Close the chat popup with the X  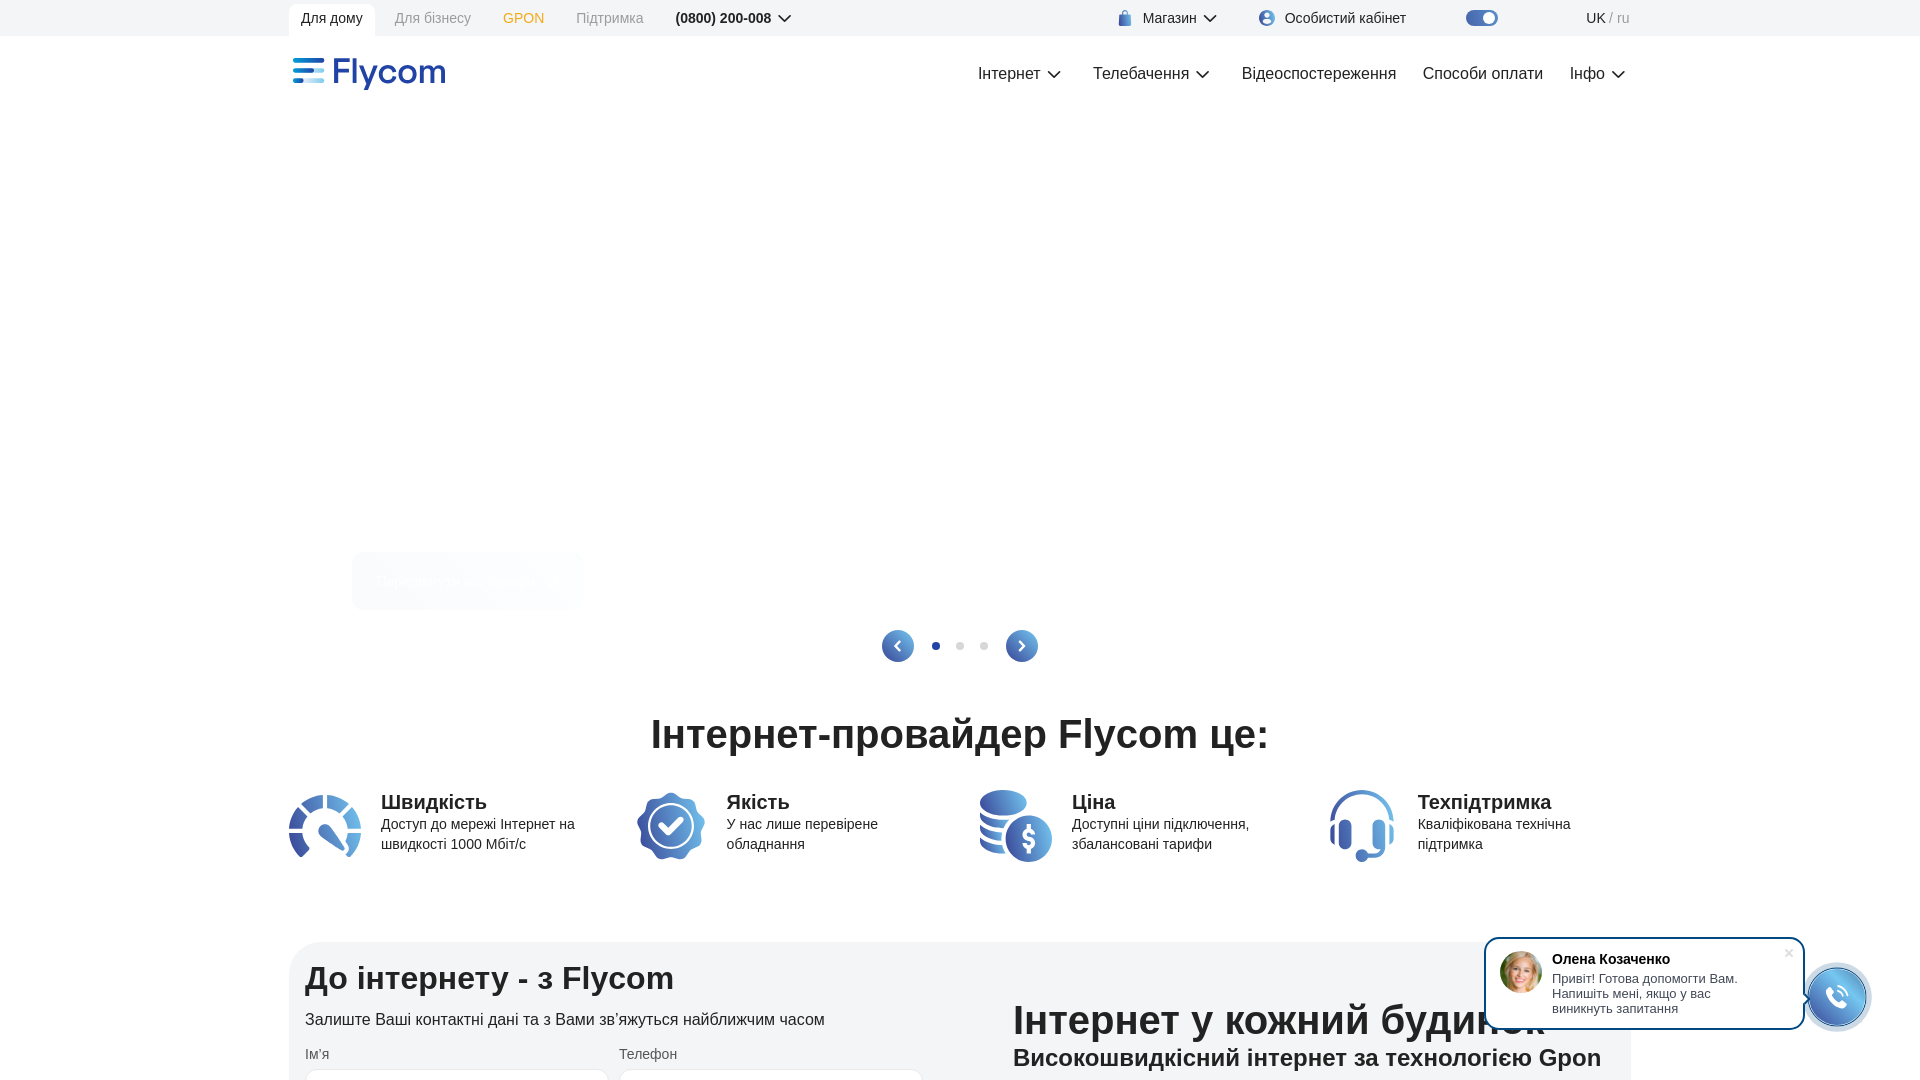(x=1789, y=953)
